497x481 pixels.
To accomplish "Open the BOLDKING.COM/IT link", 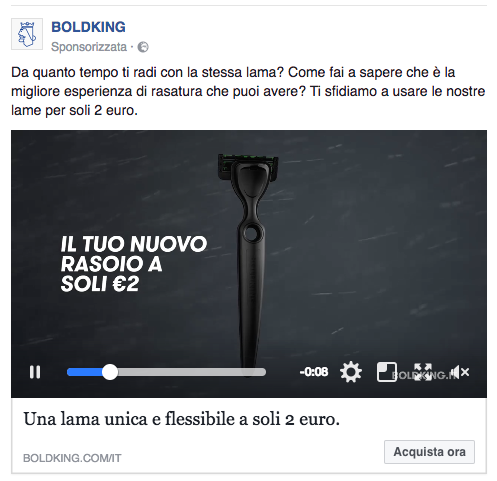I will (72, 458).
